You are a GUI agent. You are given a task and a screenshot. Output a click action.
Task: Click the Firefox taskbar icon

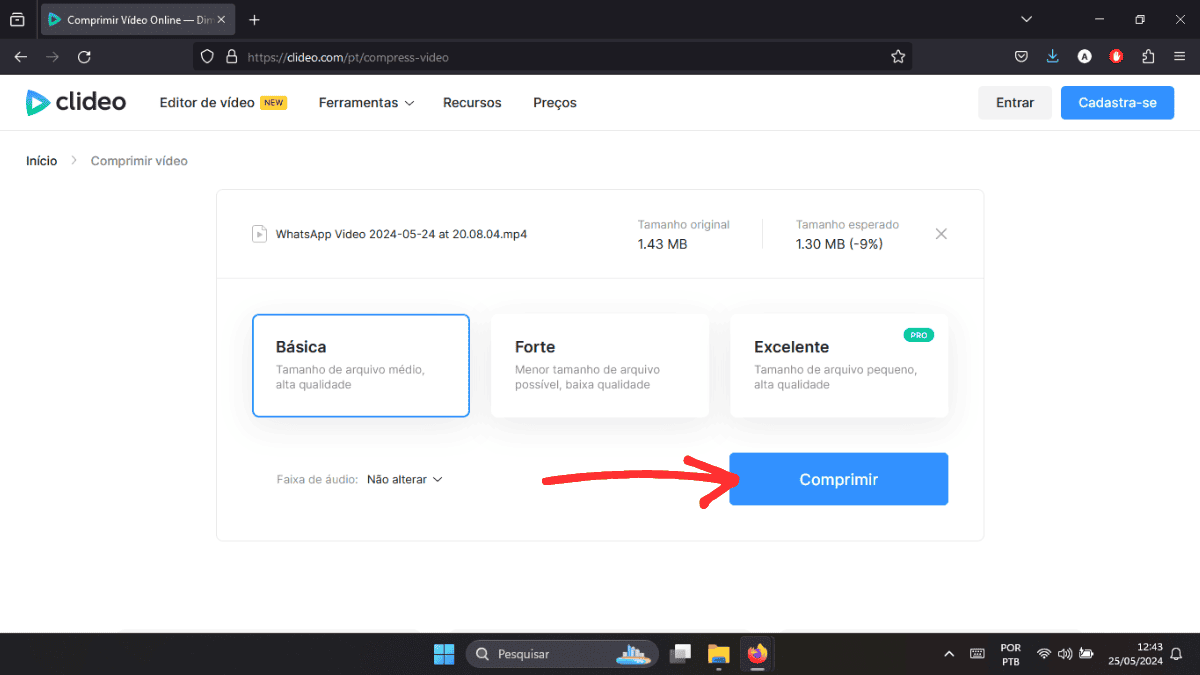click(757, 654)
